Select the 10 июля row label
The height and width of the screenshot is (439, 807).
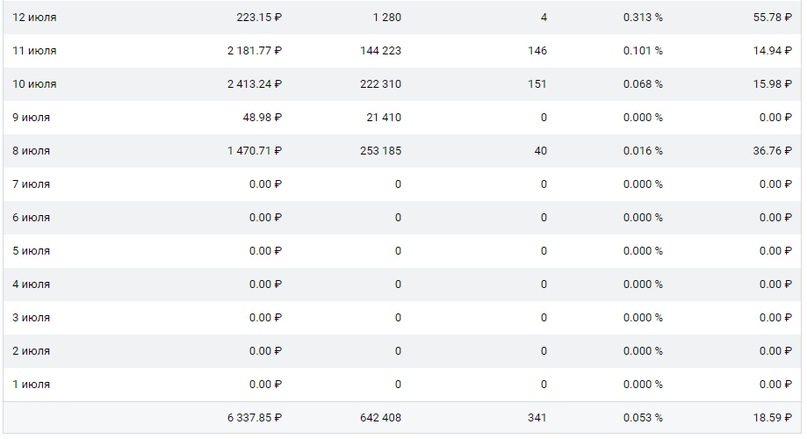[34, 84]
